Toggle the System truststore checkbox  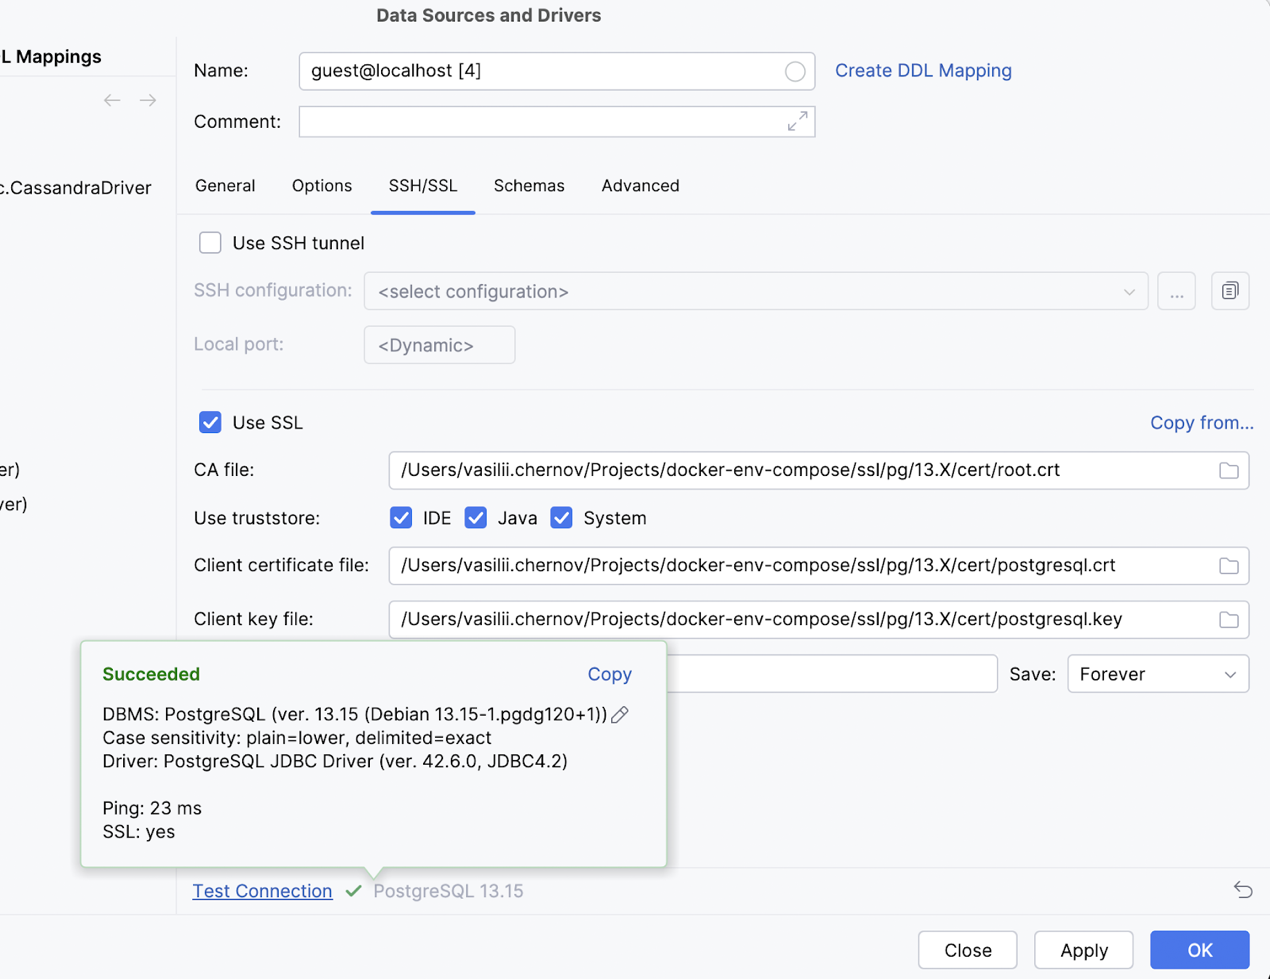coord(562,518)
